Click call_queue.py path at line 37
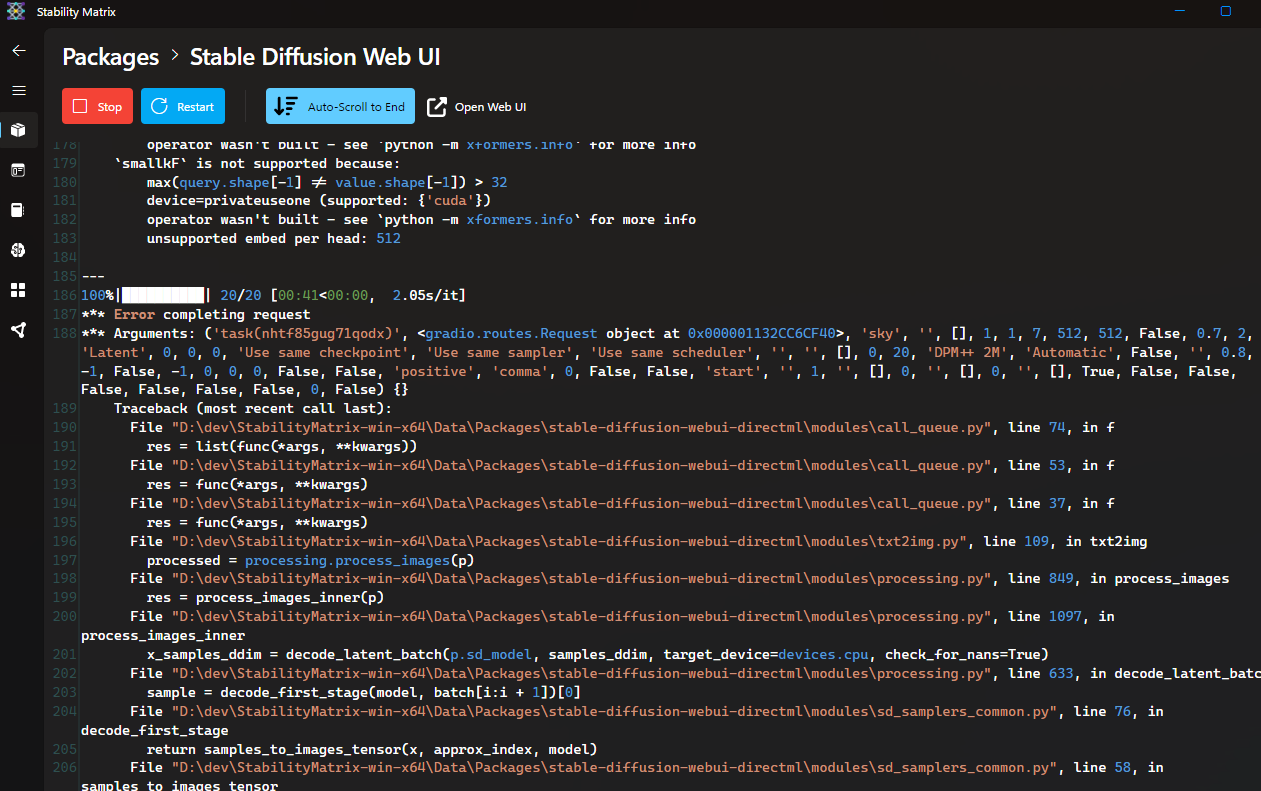This screenshot has height=791, width=1261. tap(582, 503)
